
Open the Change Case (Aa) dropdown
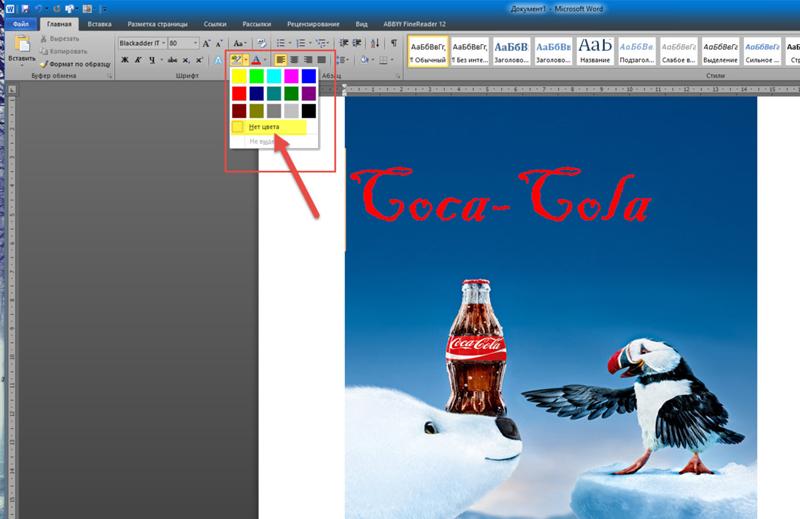(239, 43)
